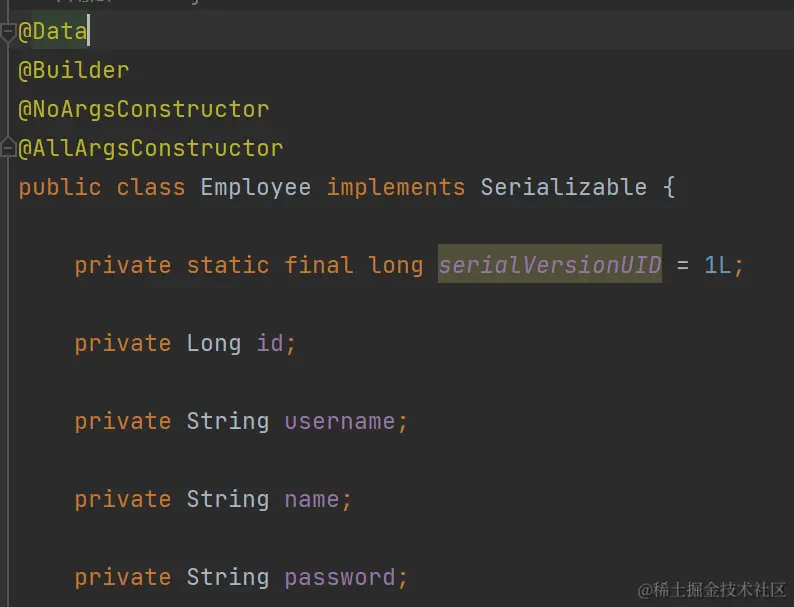Click the private keyword before Long id

[123, 344]
